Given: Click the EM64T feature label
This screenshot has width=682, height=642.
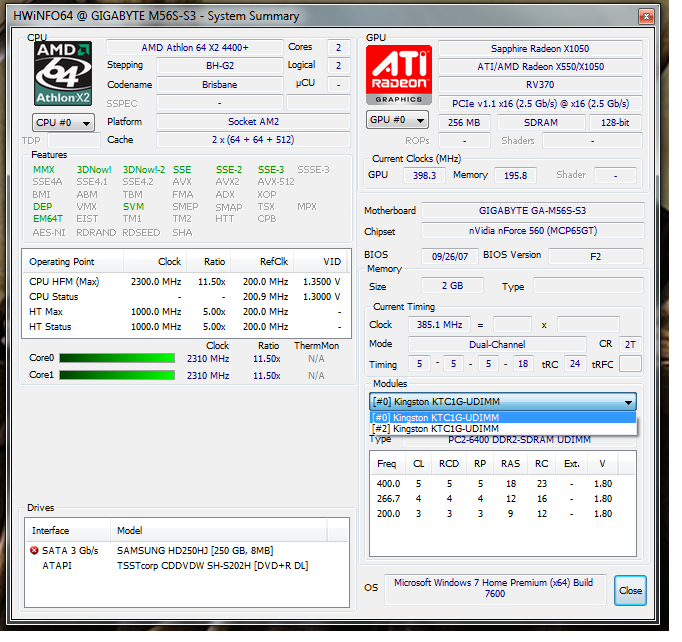Looking at the screenshot, I should coord(47,219).
